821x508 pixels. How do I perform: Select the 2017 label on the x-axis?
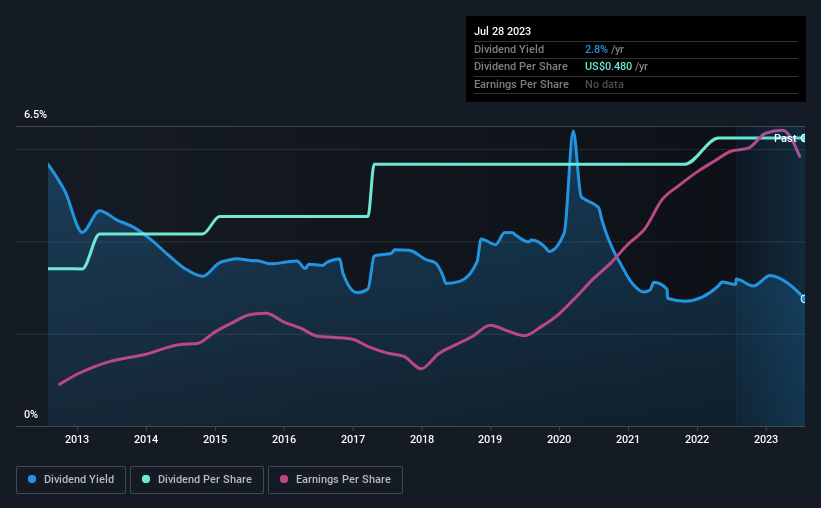point(353,439)
